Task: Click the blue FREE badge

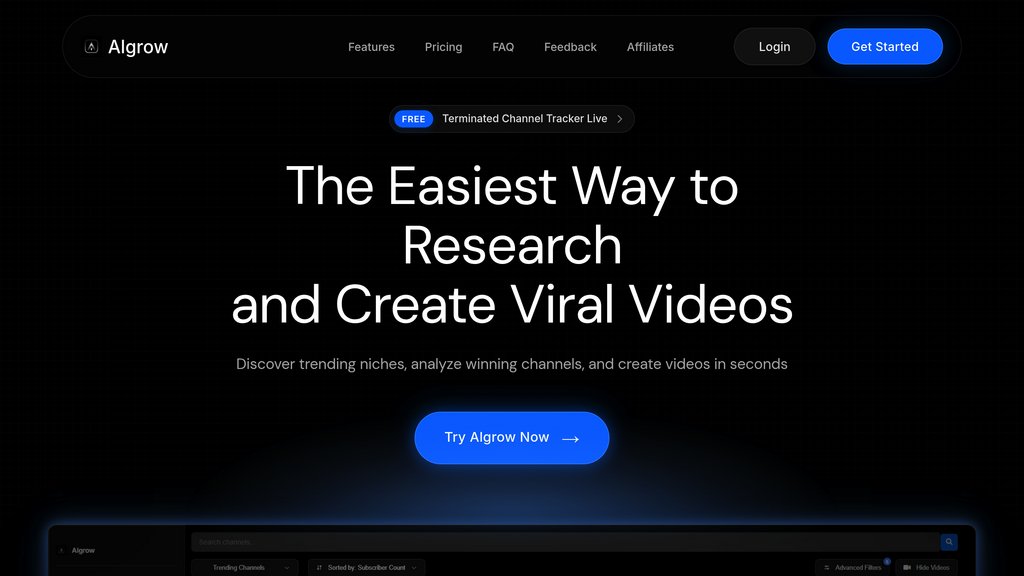Action: tap(413, 119)
